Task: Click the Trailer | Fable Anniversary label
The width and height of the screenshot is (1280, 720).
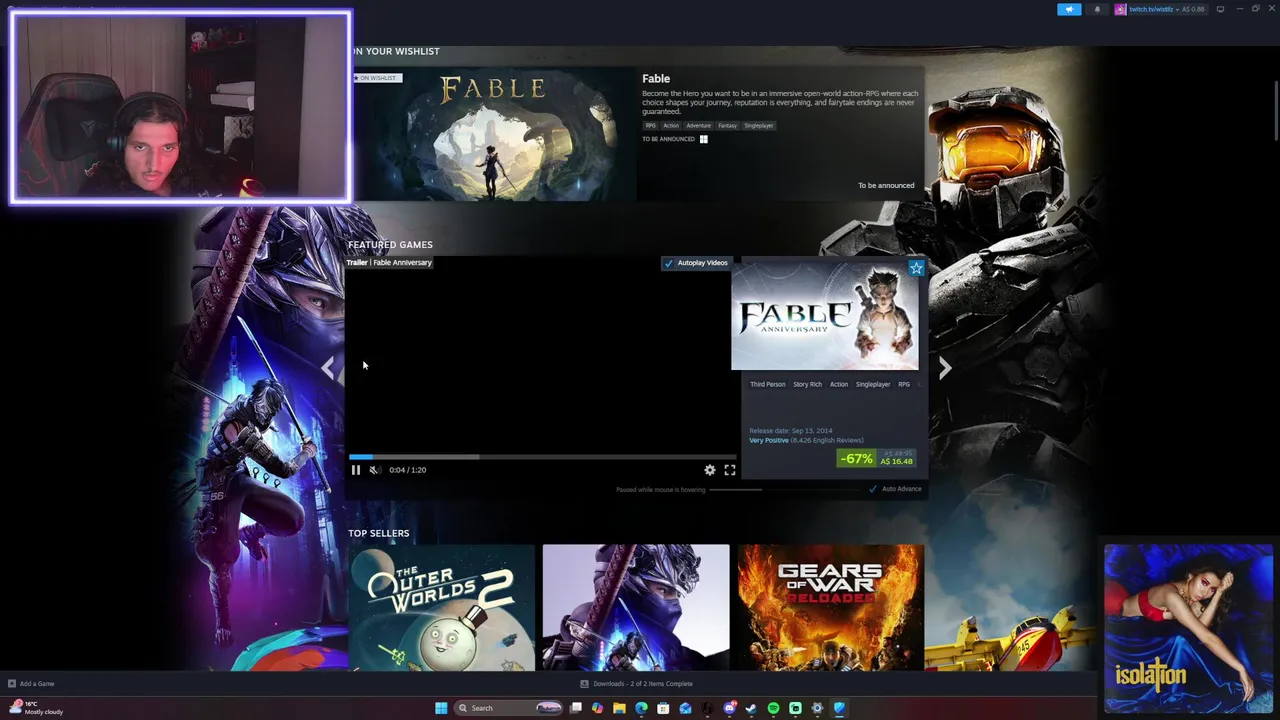Action: 389,262
